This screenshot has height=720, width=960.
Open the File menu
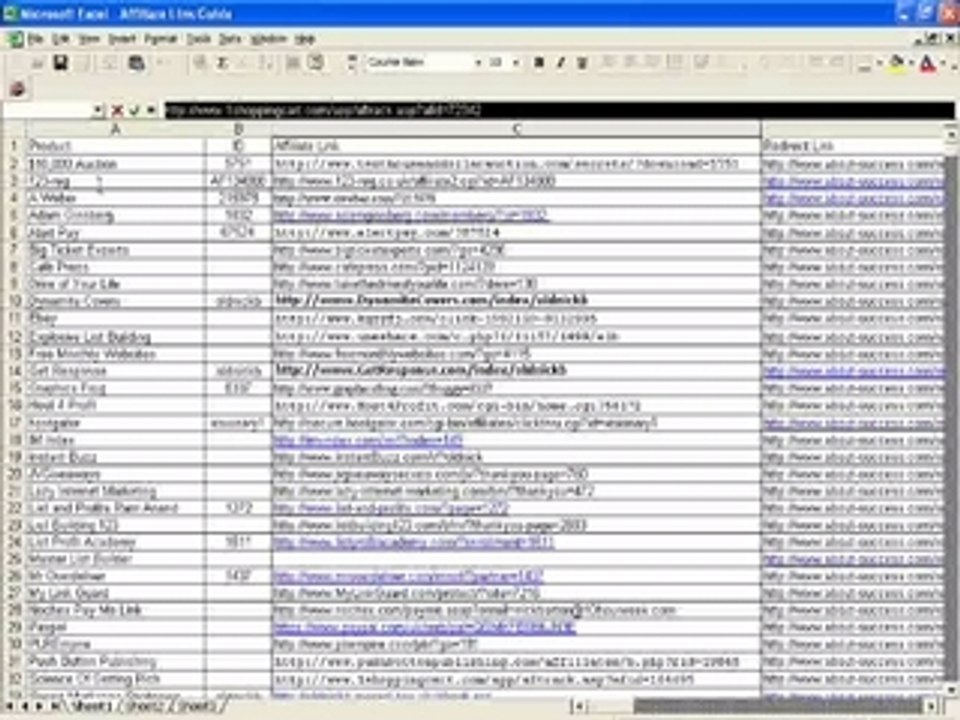[36, 39]
